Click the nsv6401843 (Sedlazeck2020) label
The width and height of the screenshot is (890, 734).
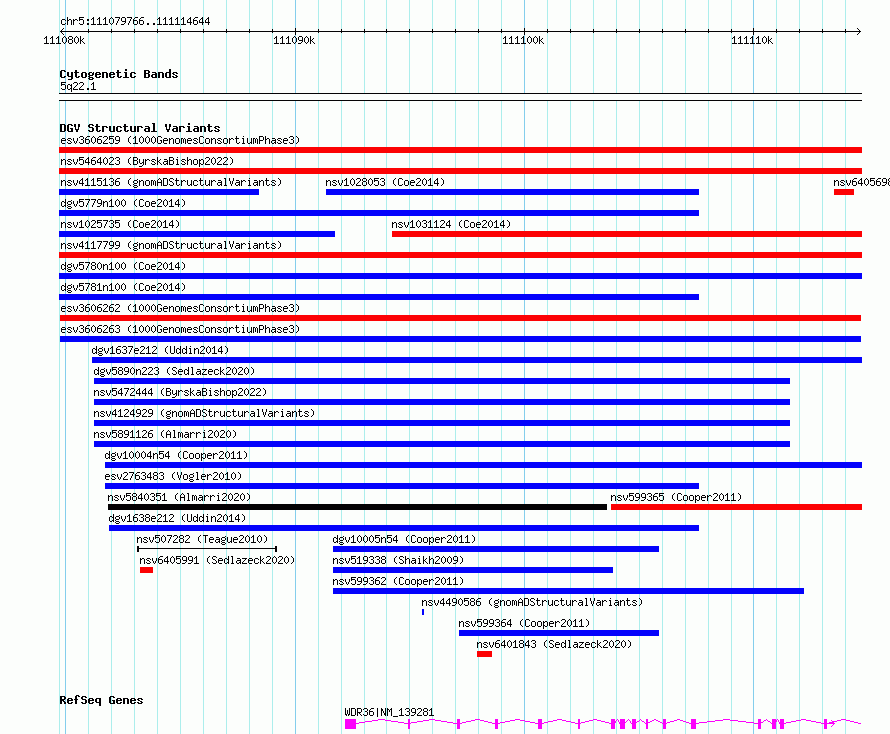[554, 644]
